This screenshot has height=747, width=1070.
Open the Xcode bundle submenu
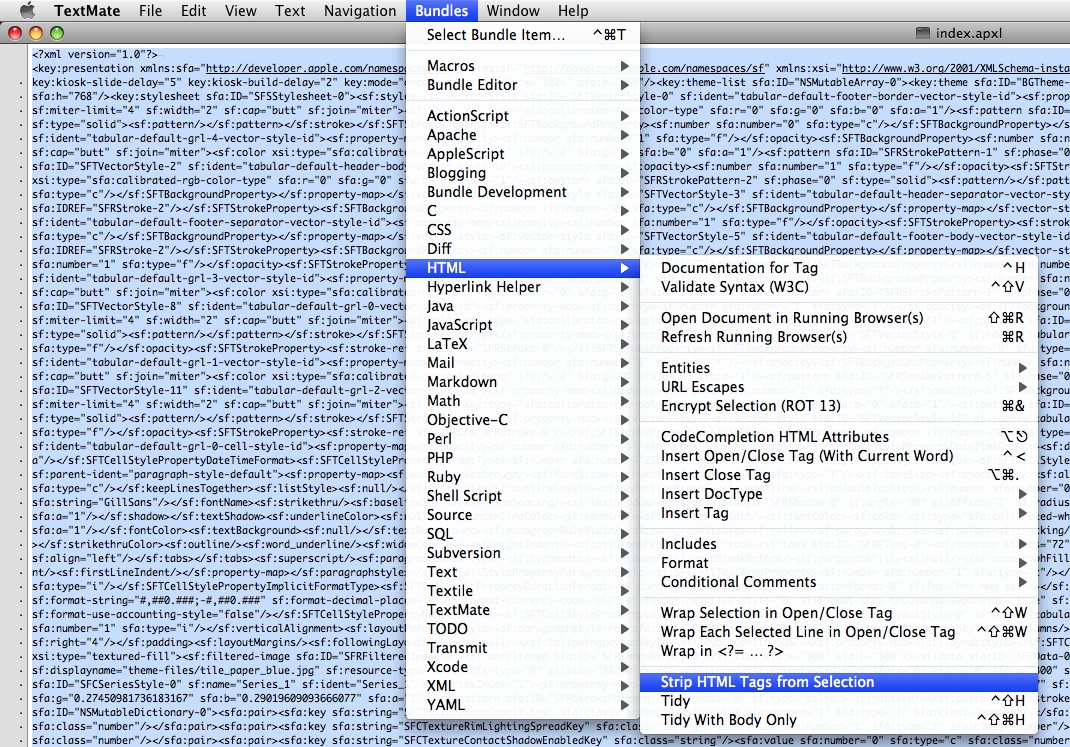click(x=523, y=667)
